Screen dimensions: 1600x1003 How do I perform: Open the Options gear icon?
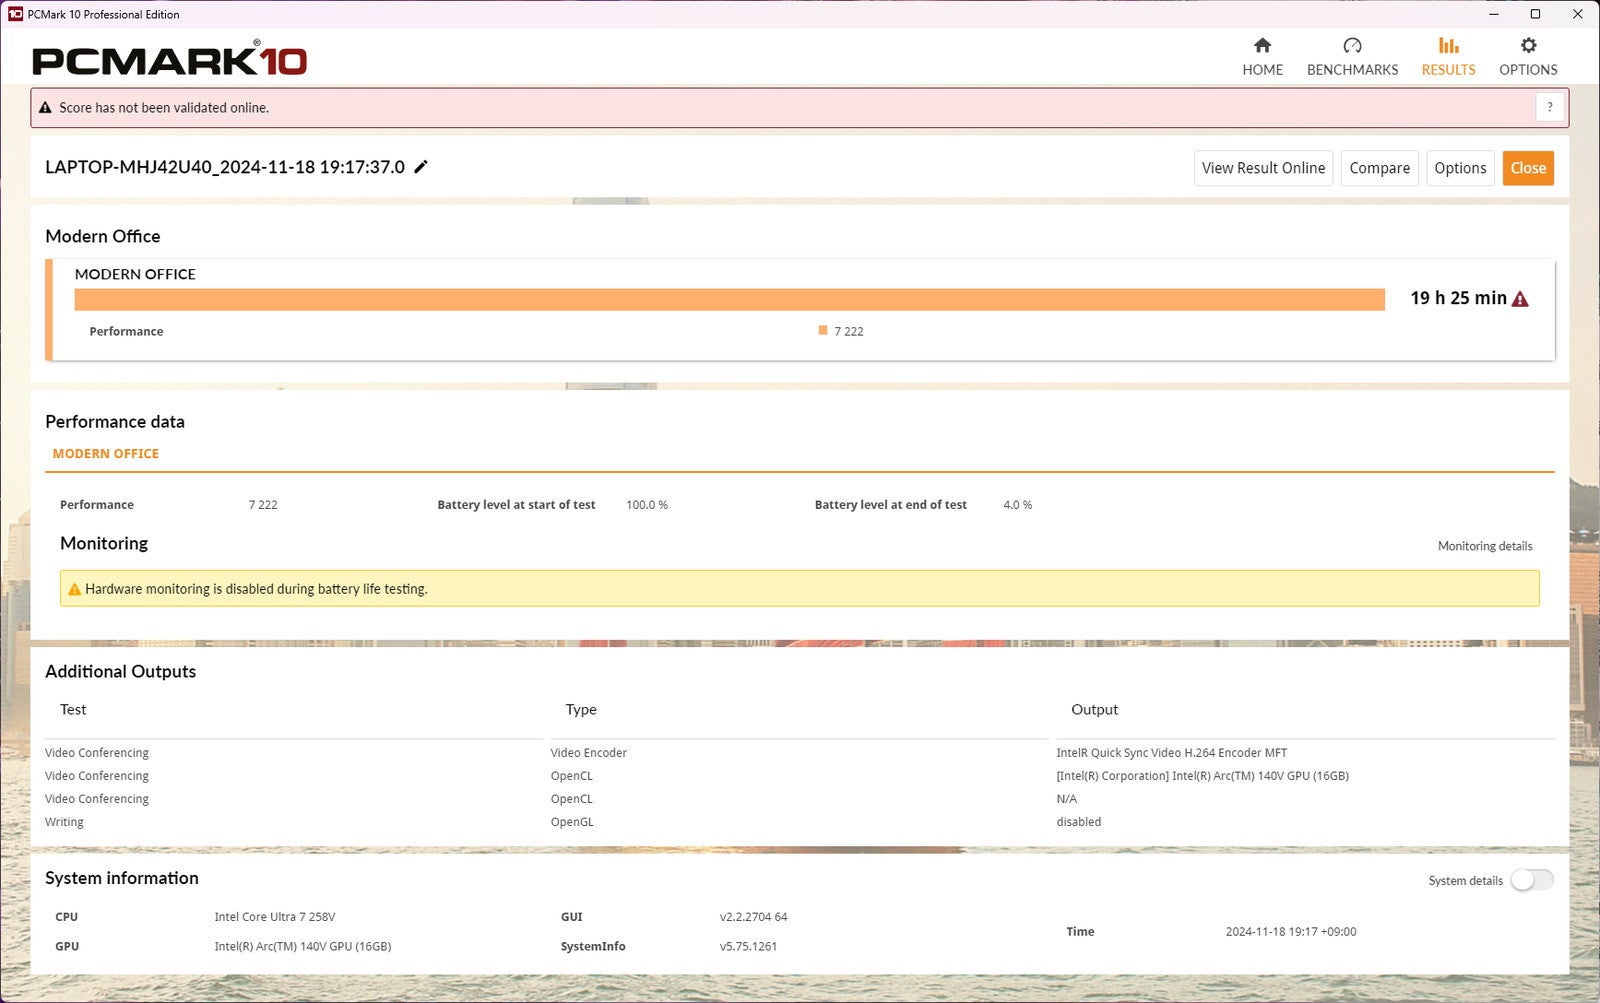pyautogui.click(x=1528, y=45)
